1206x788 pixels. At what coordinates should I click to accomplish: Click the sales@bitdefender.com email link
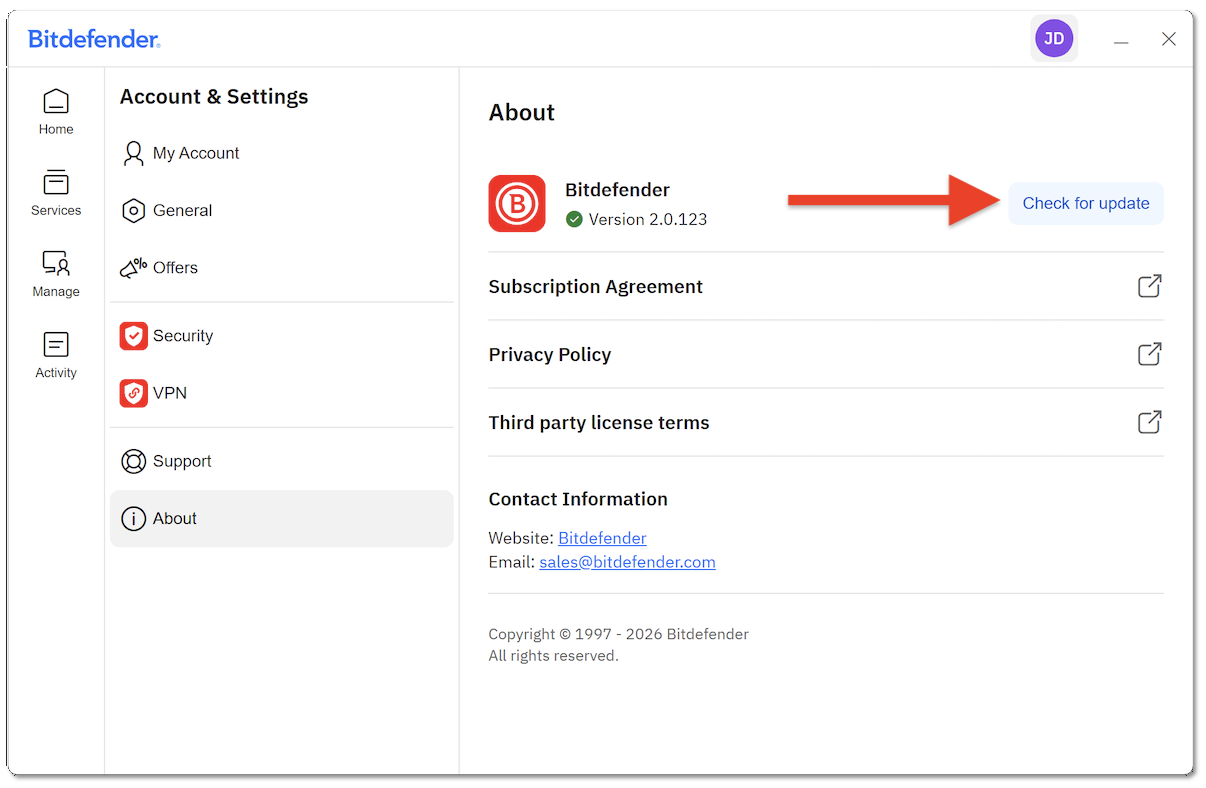627,562
